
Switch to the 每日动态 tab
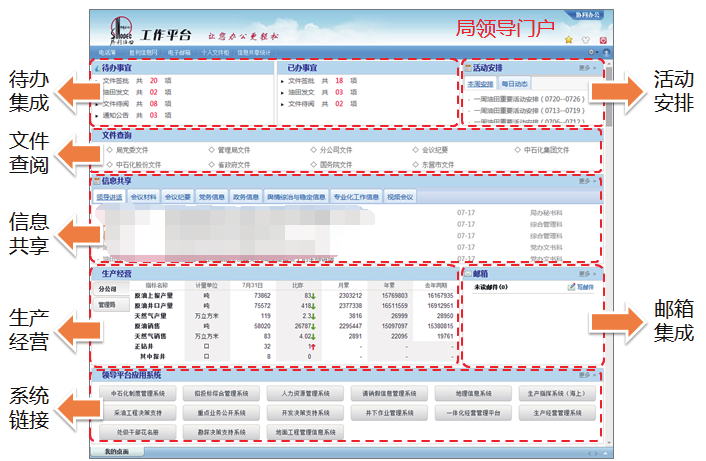[x=515, y=84]
